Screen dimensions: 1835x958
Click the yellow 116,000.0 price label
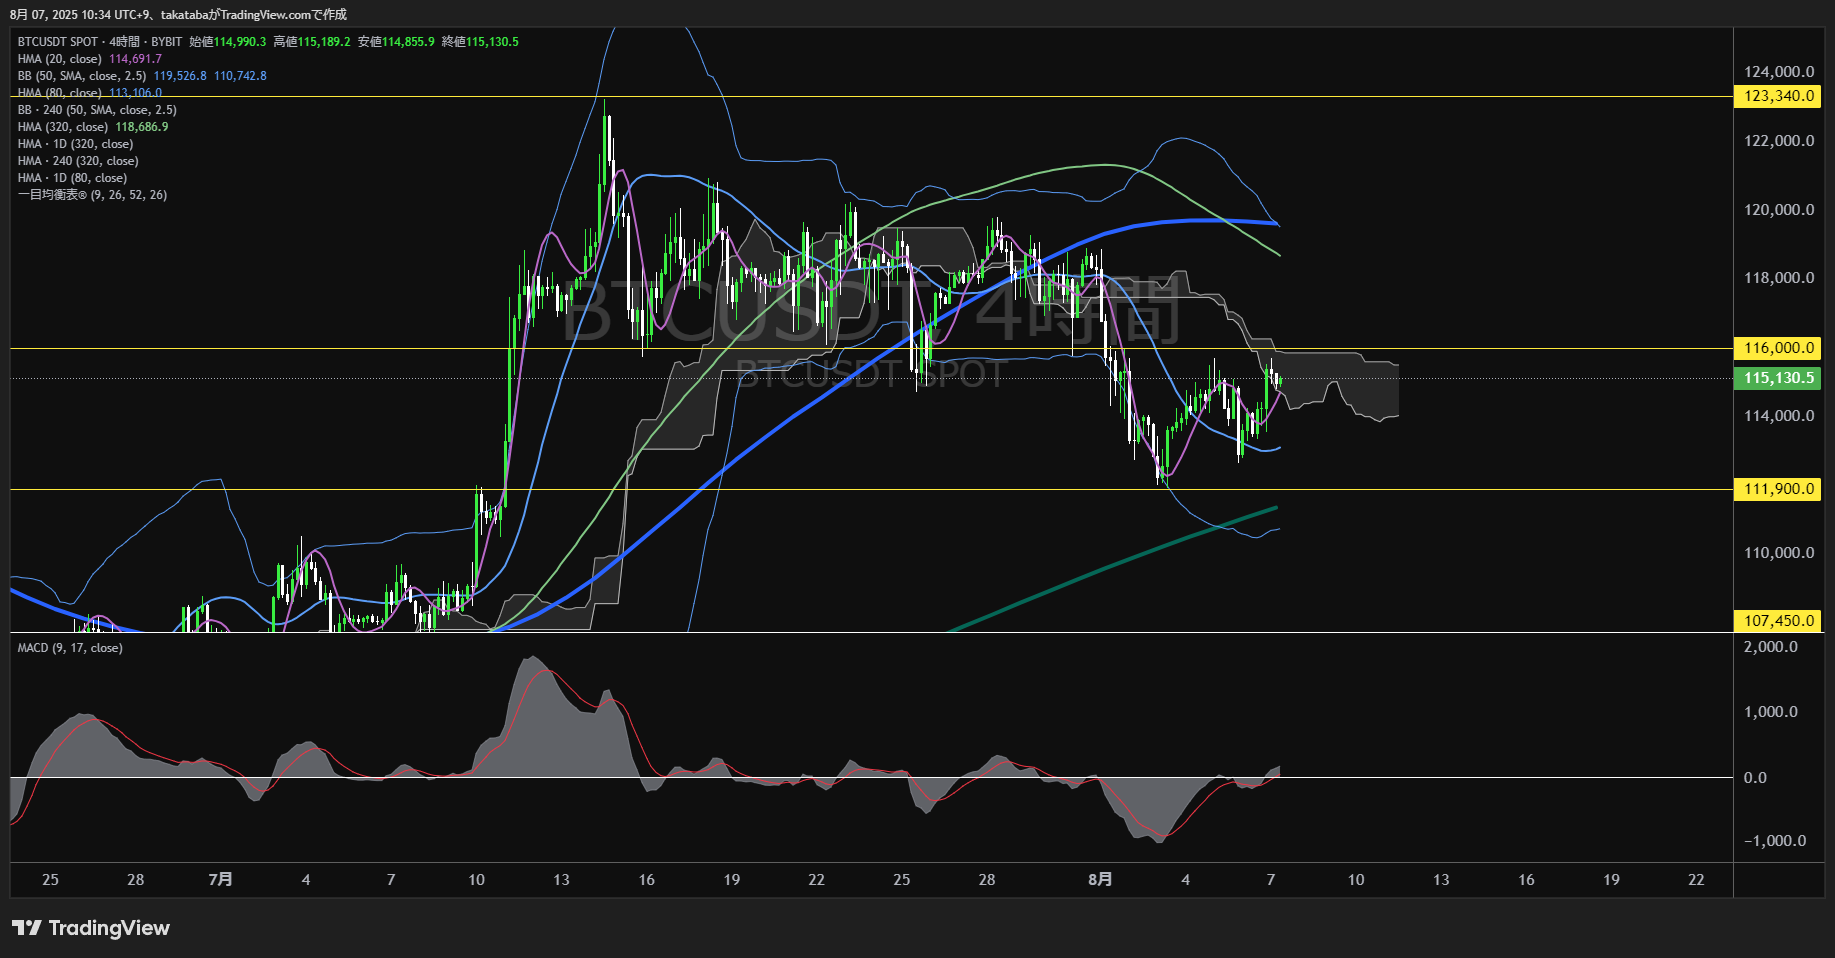pyautogui.click(x=1777, y=348)
